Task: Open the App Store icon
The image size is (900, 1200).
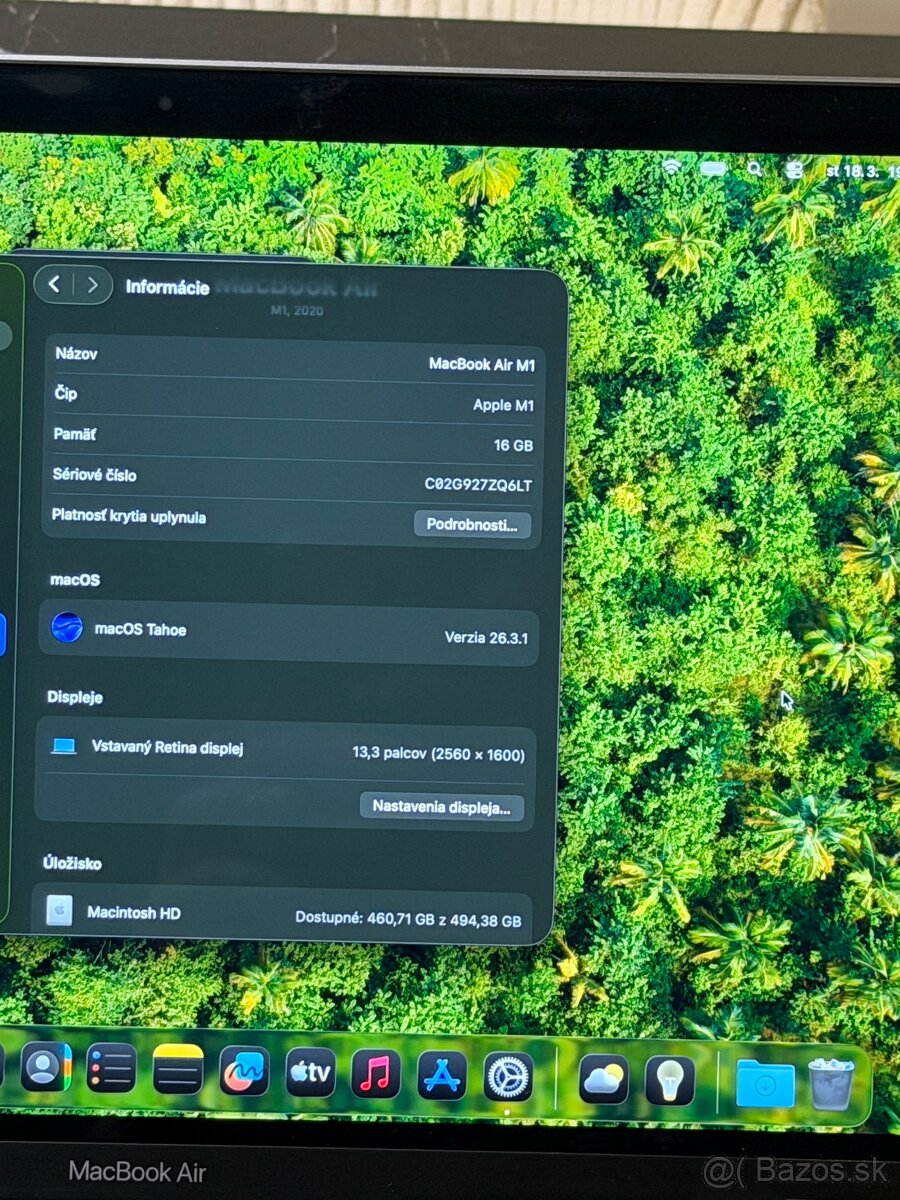Action: click(x=442, y=1076)
